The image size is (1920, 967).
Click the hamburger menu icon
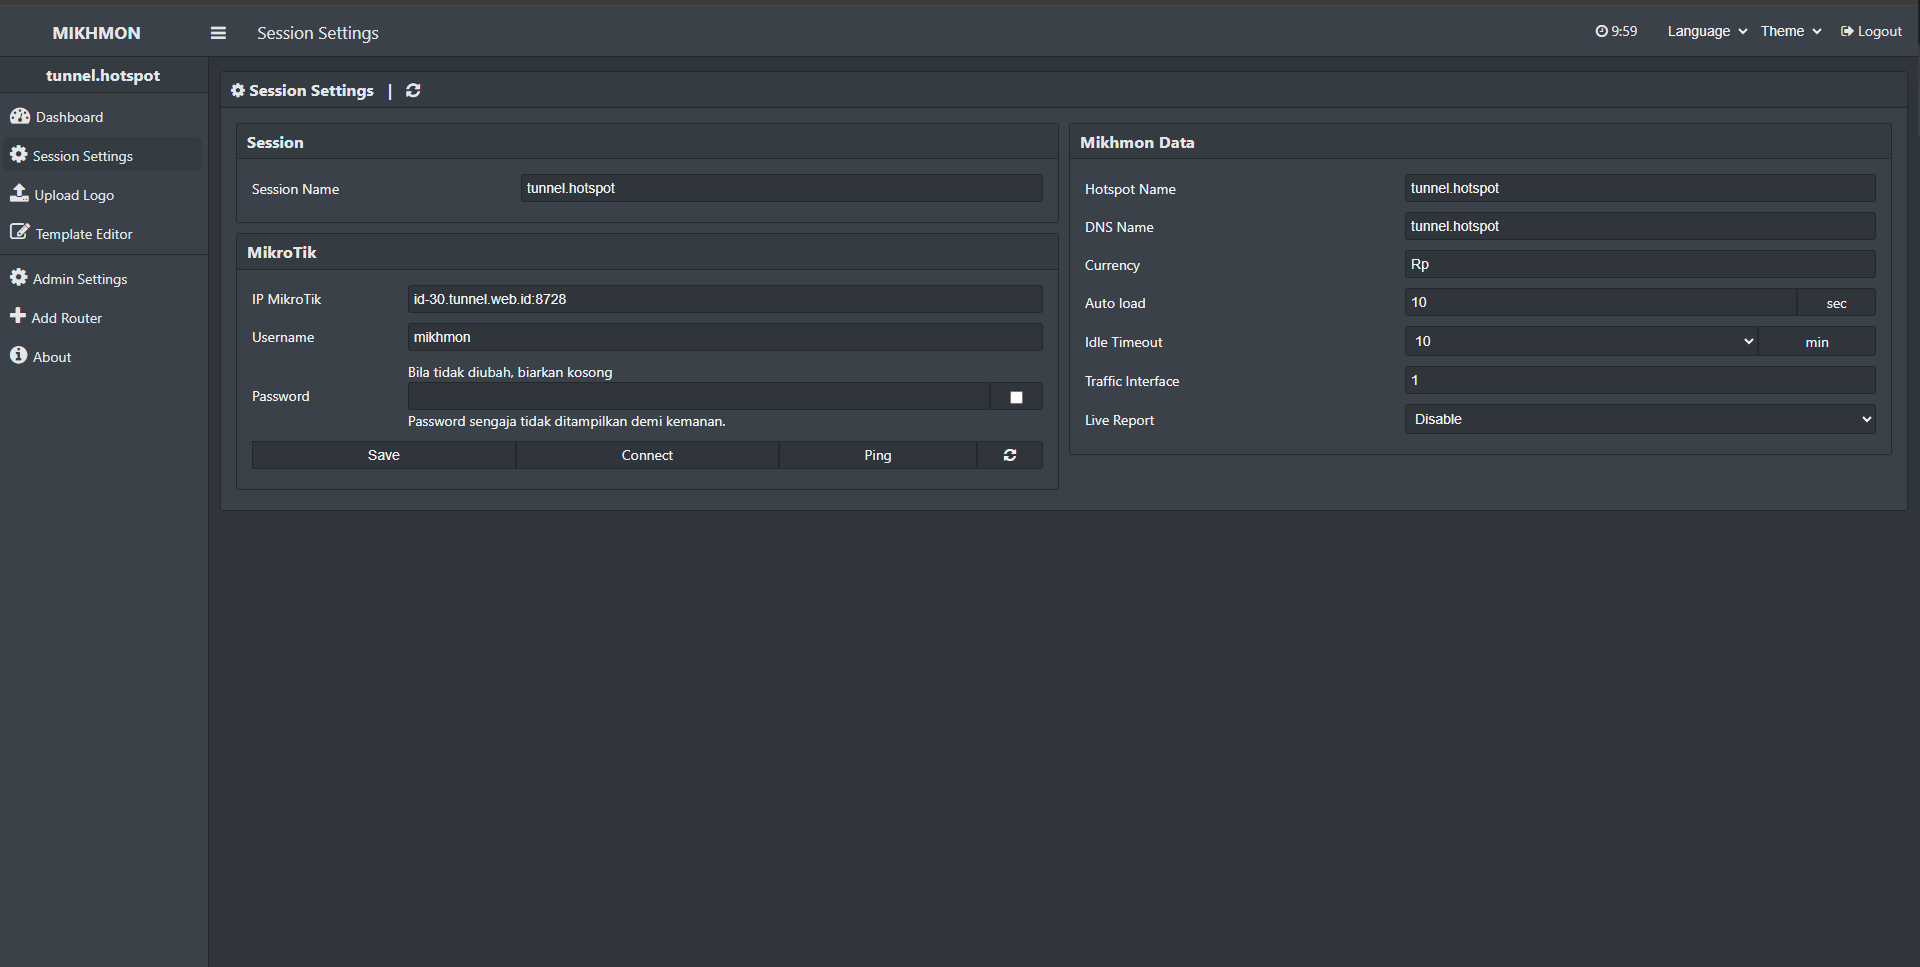pyautogui.click(x=218, y=33)
